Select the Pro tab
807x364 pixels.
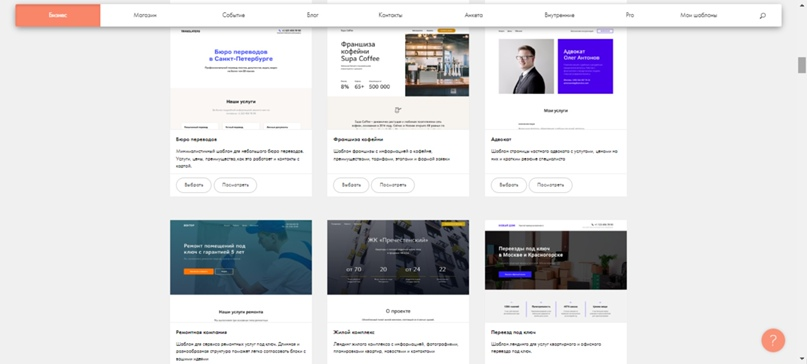[629, 15]
